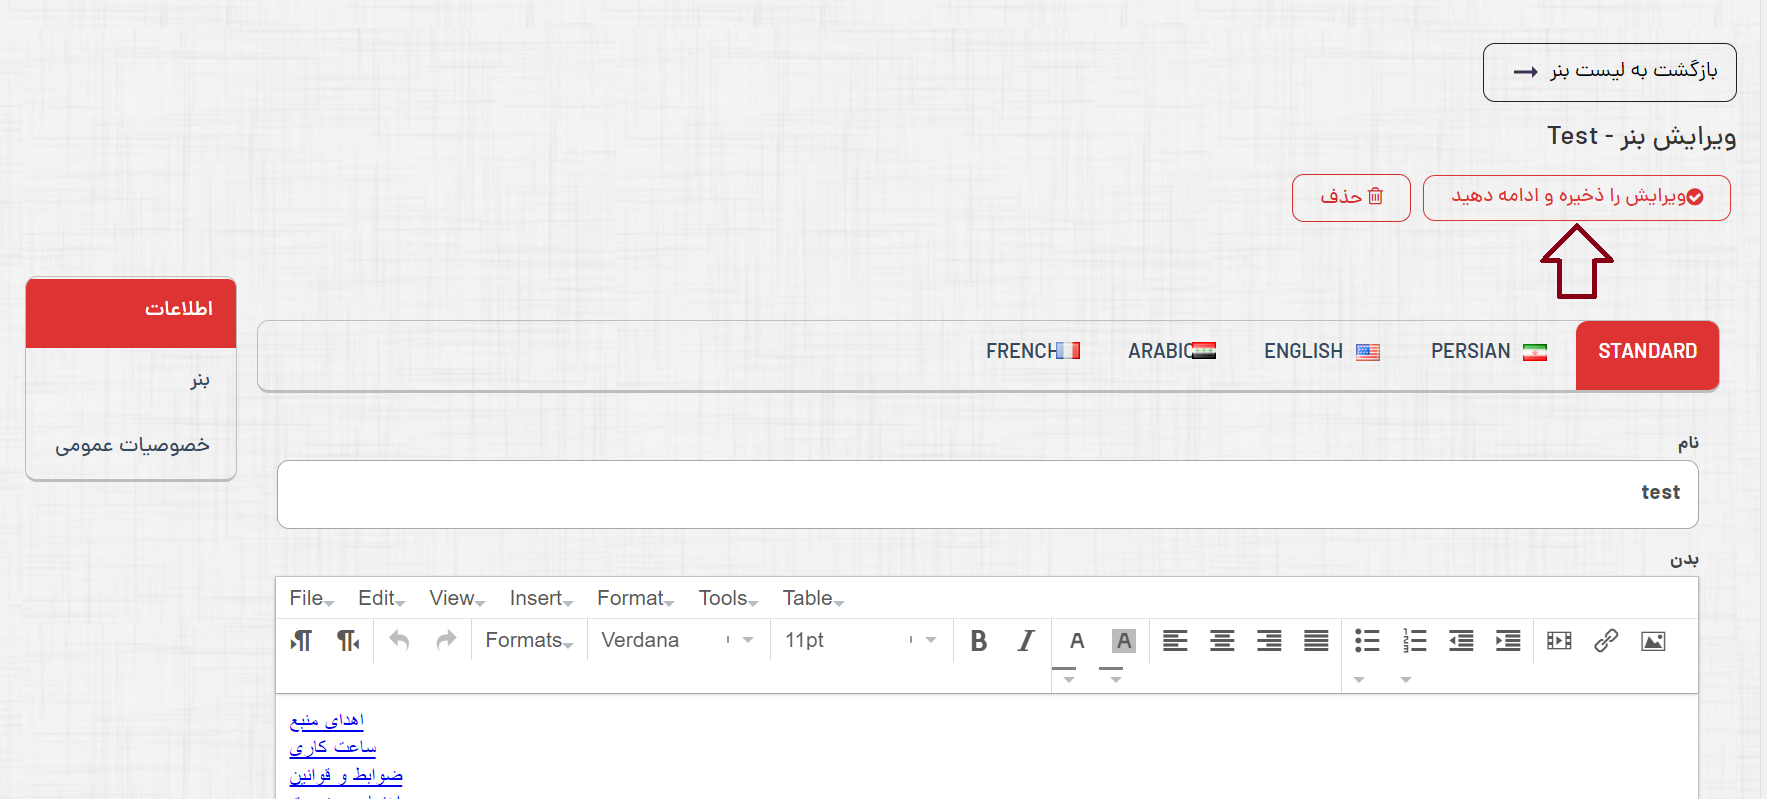
Task: Click the insert/edit link icon
Action: click(x=1606, y=641)
